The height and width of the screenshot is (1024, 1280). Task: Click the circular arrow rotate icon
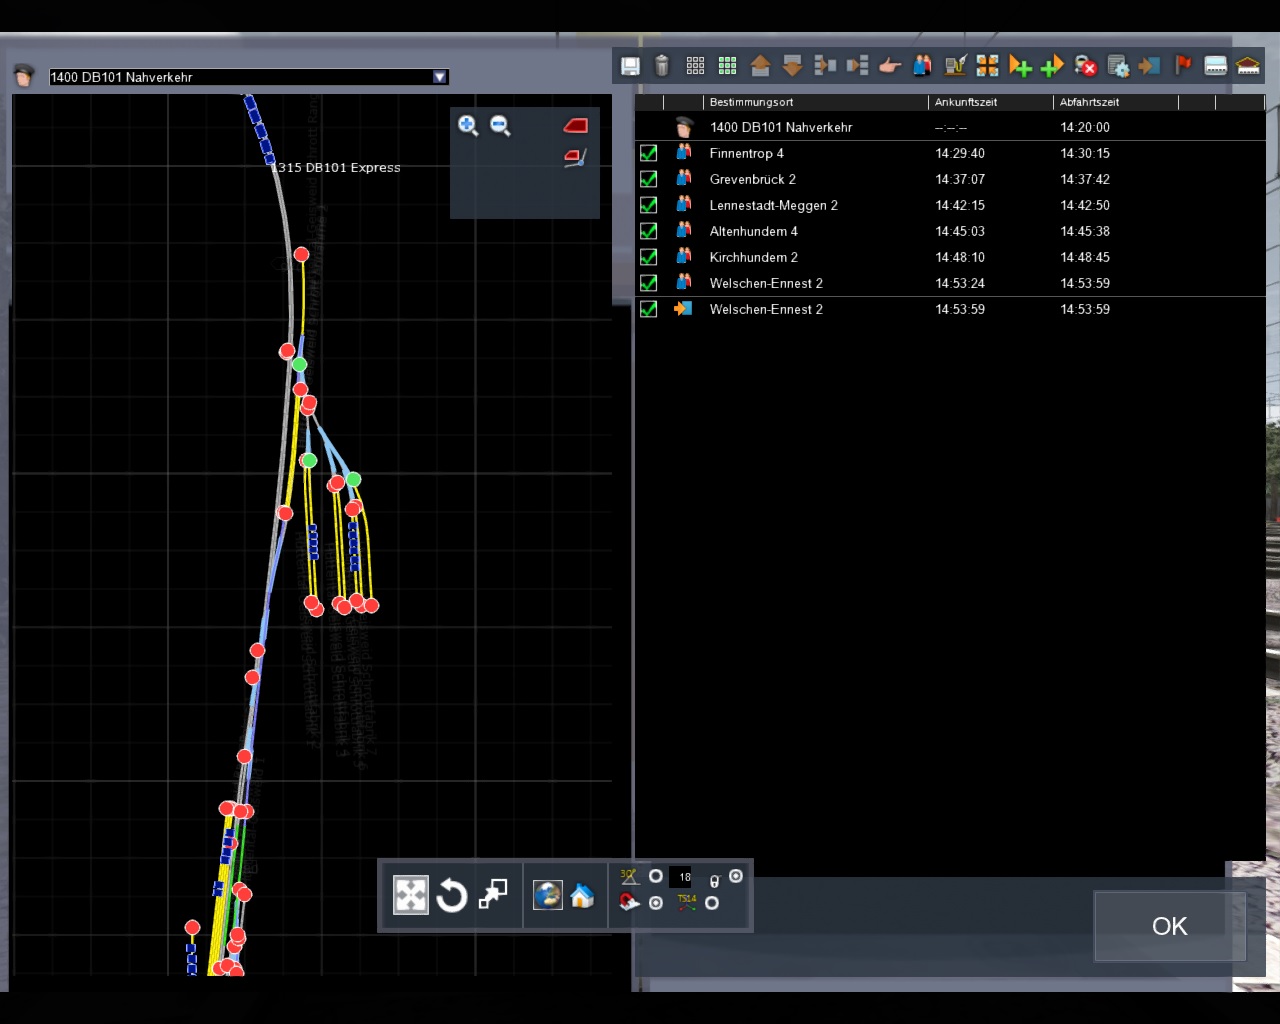click(x=452, y=895)
